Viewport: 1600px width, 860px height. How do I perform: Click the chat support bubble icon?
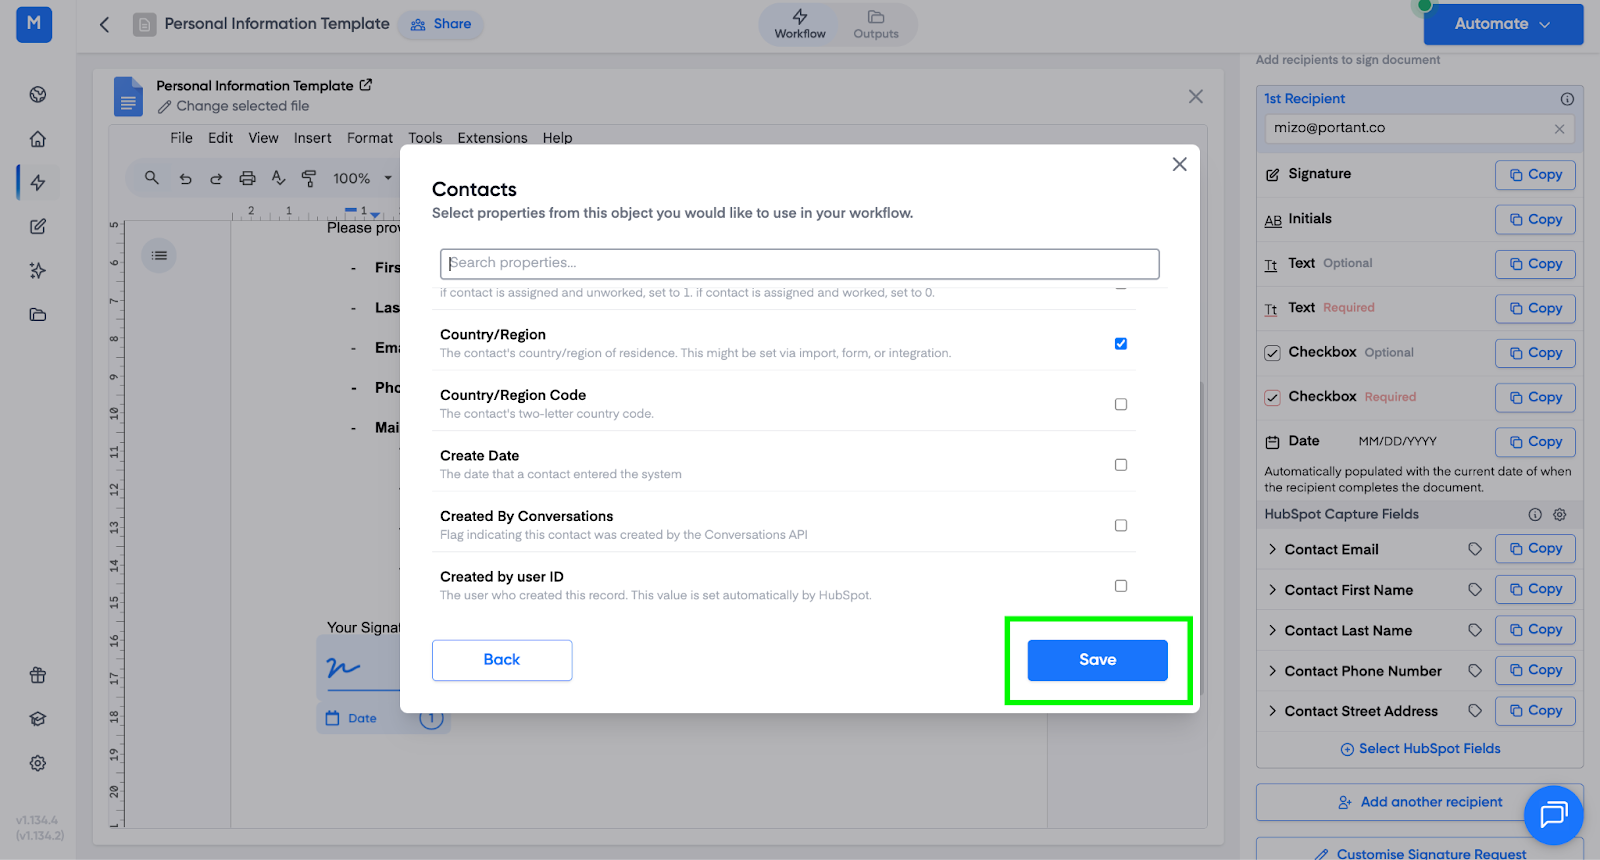click(1553, 815)
